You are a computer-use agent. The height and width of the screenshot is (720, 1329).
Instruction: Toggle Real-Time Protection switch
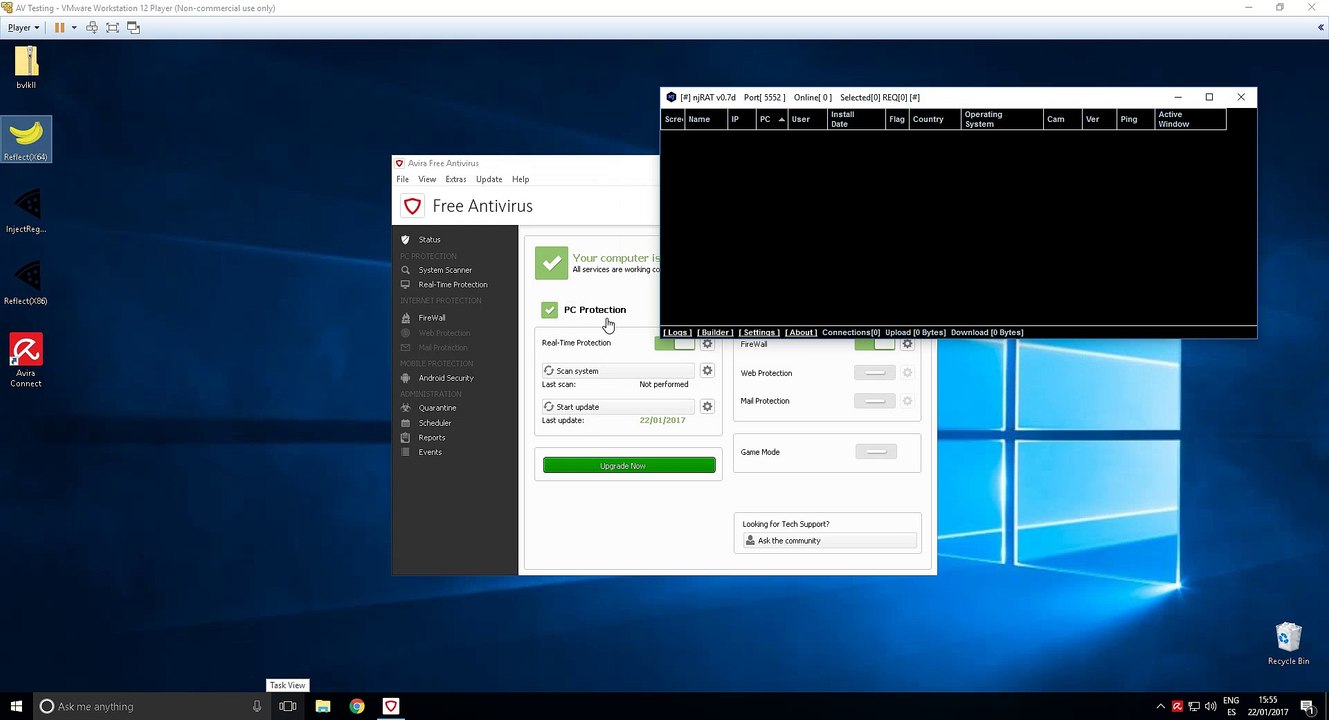(675, 343)
